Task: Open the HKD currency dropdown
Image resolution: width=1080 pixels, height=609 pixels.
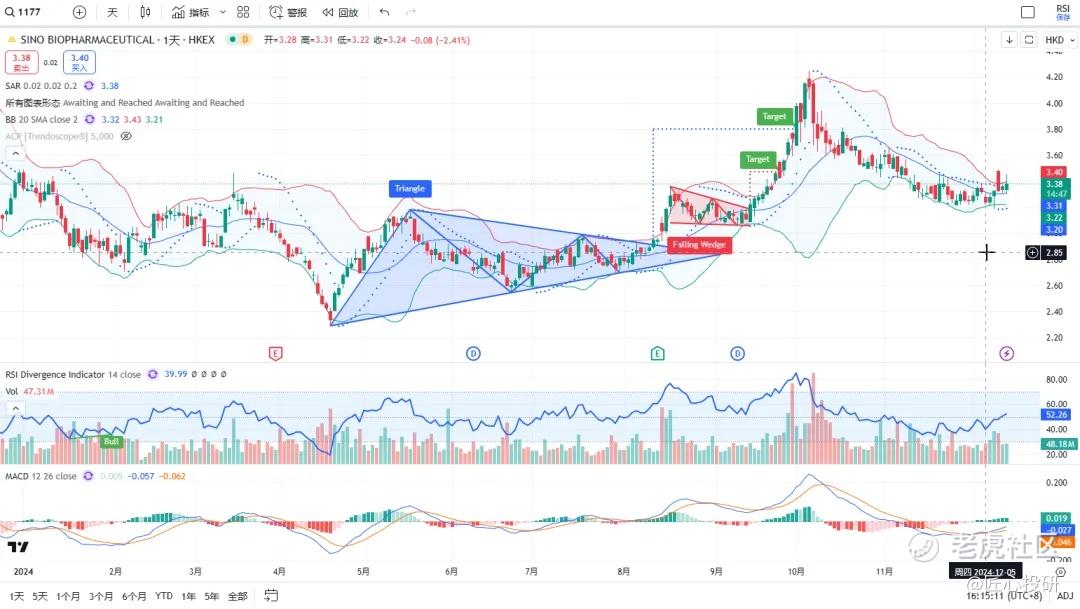Action: 1059,40
